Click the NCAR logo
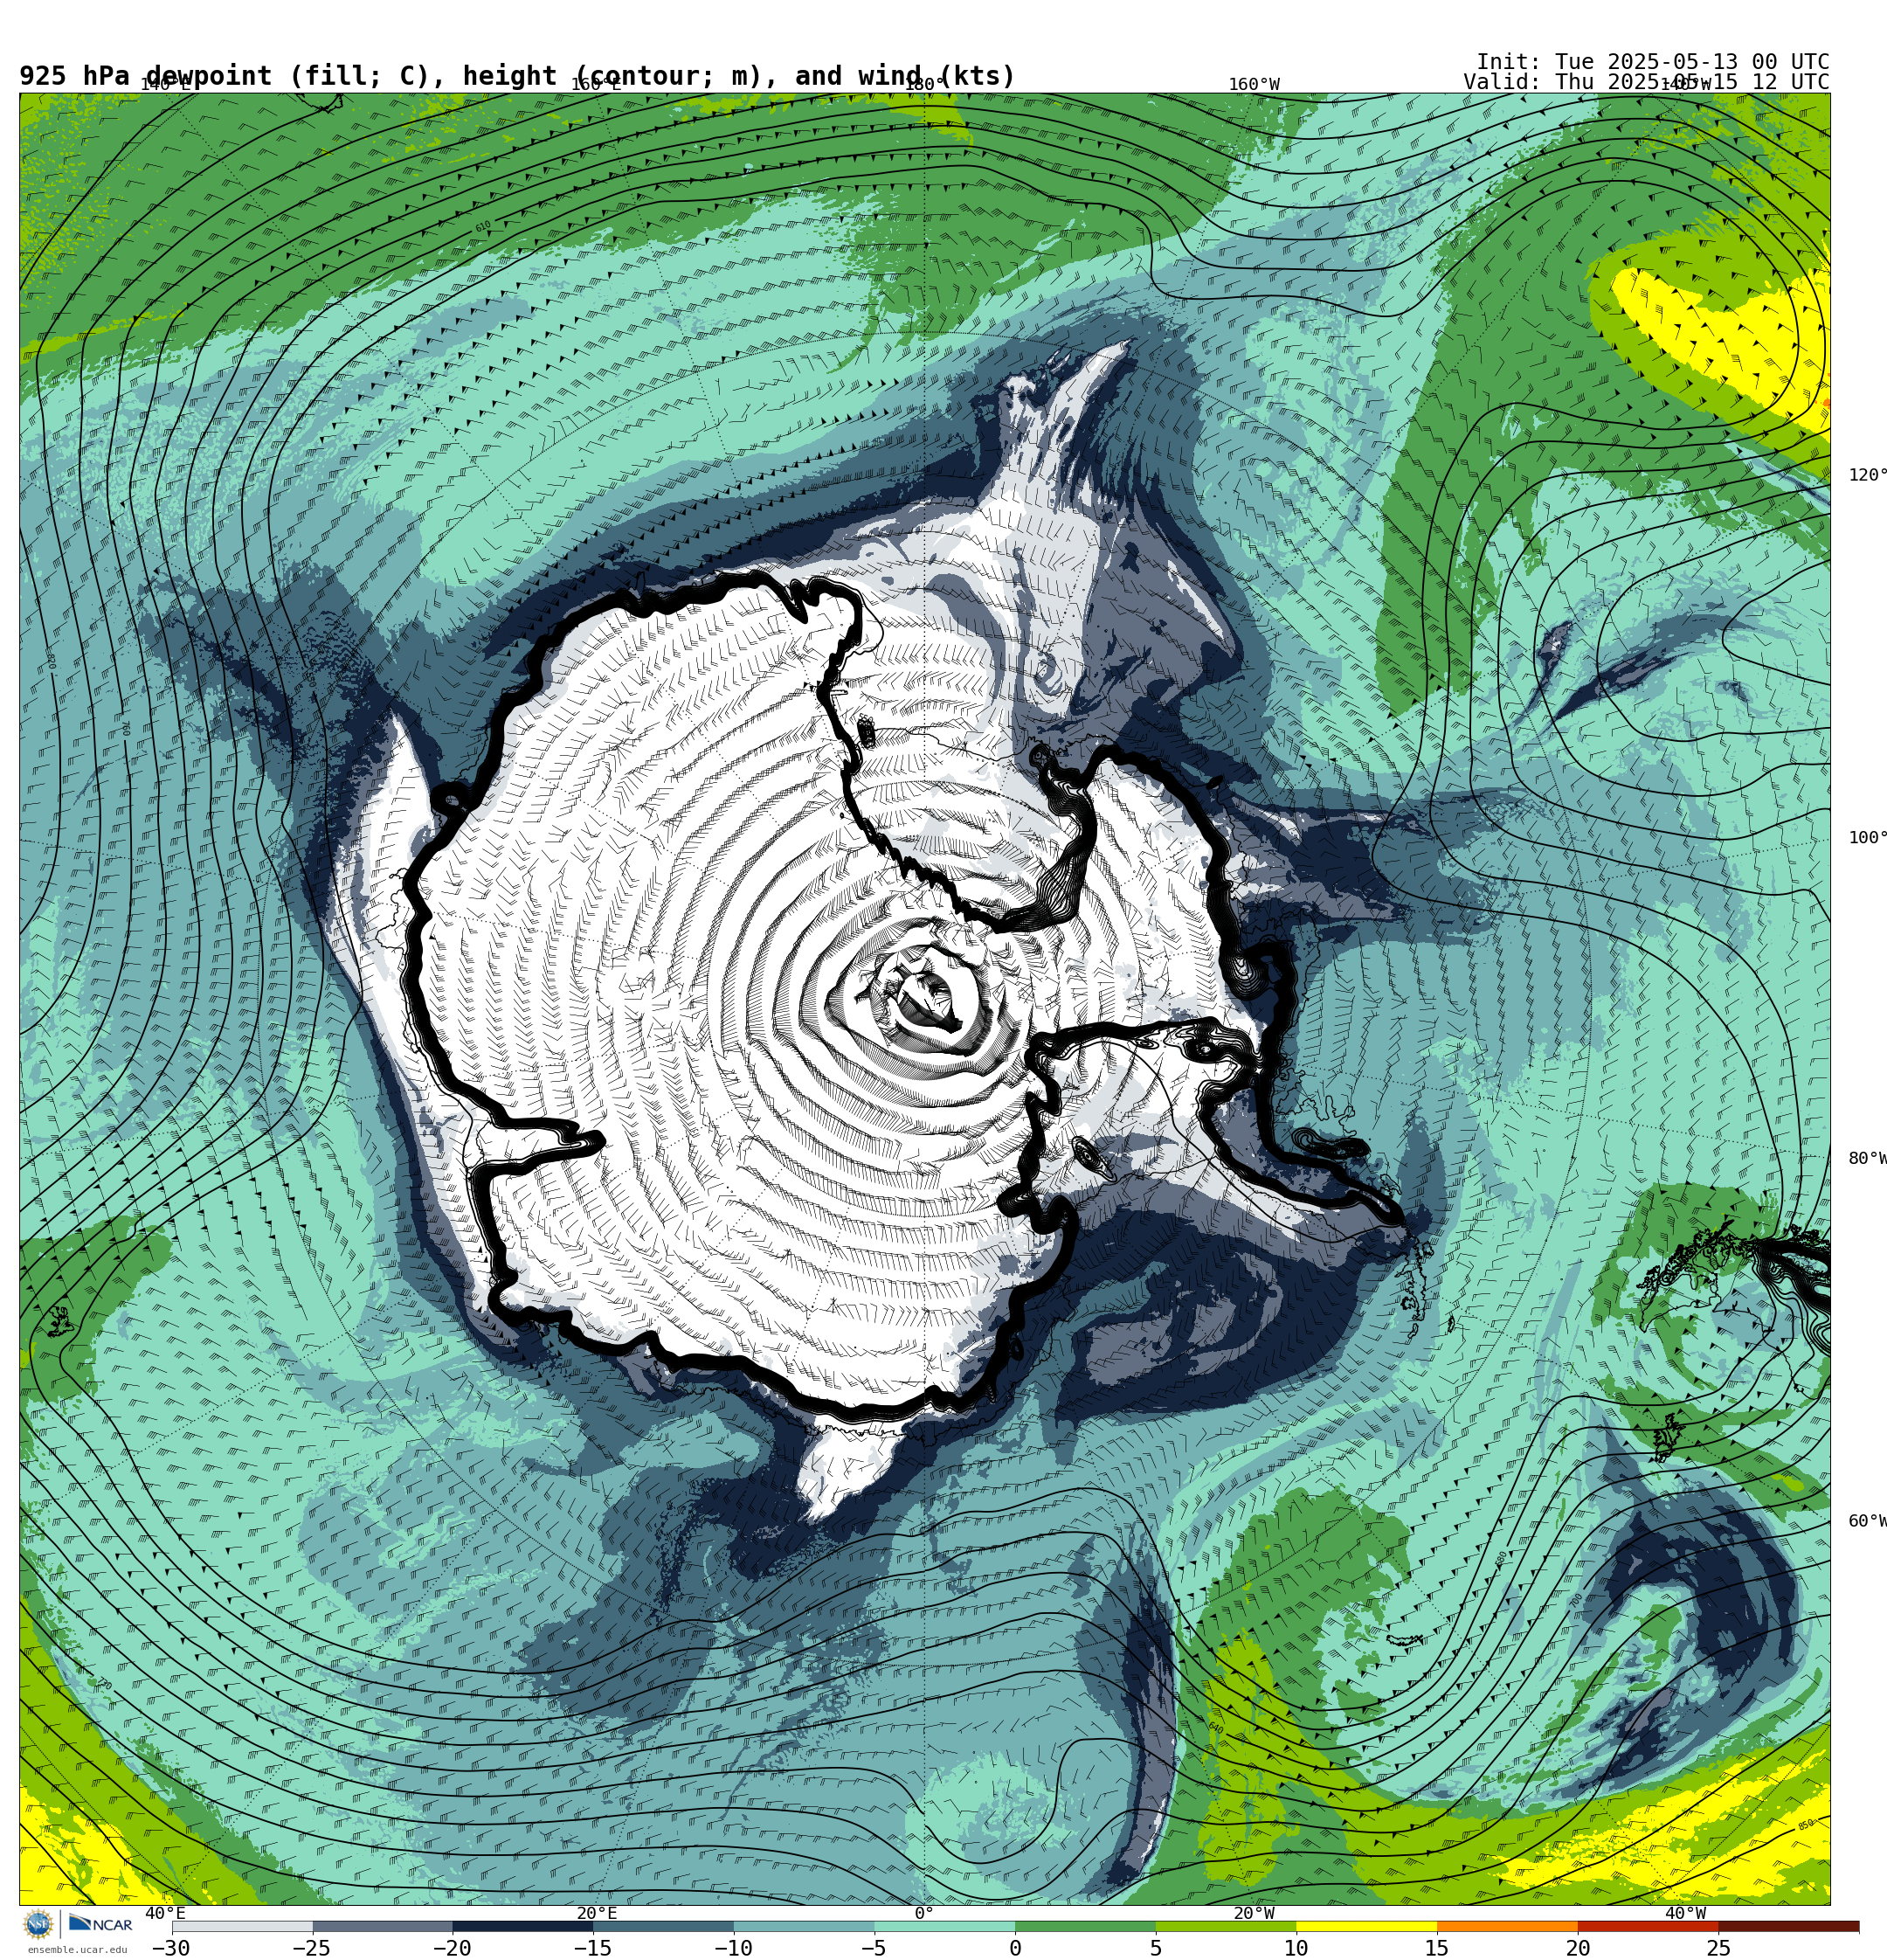The image size is (1887, 1960). click(x=100, y=1924)
